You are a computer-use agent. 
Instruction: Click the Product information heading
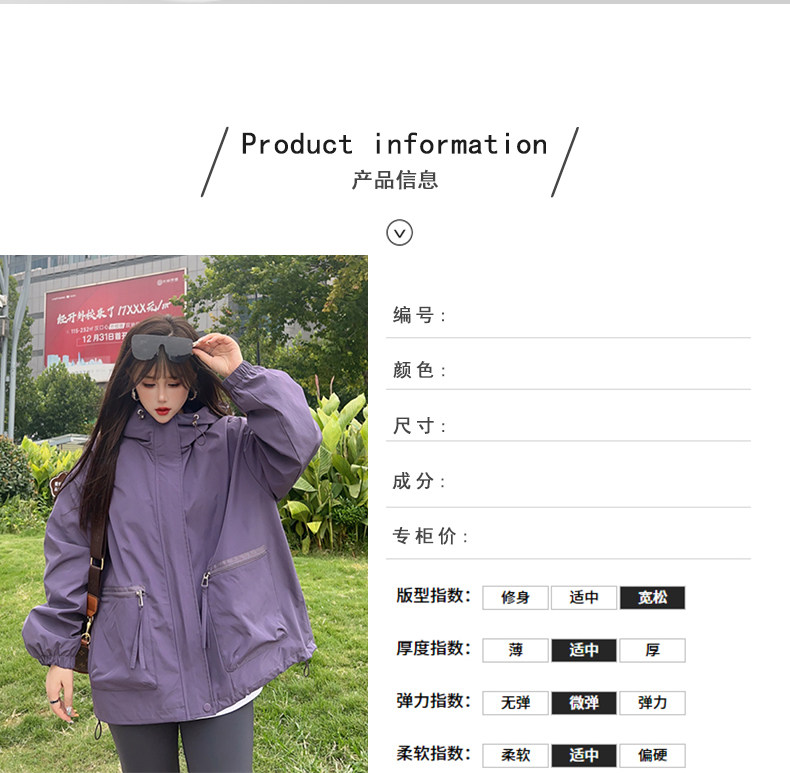[x=394, y=145]
